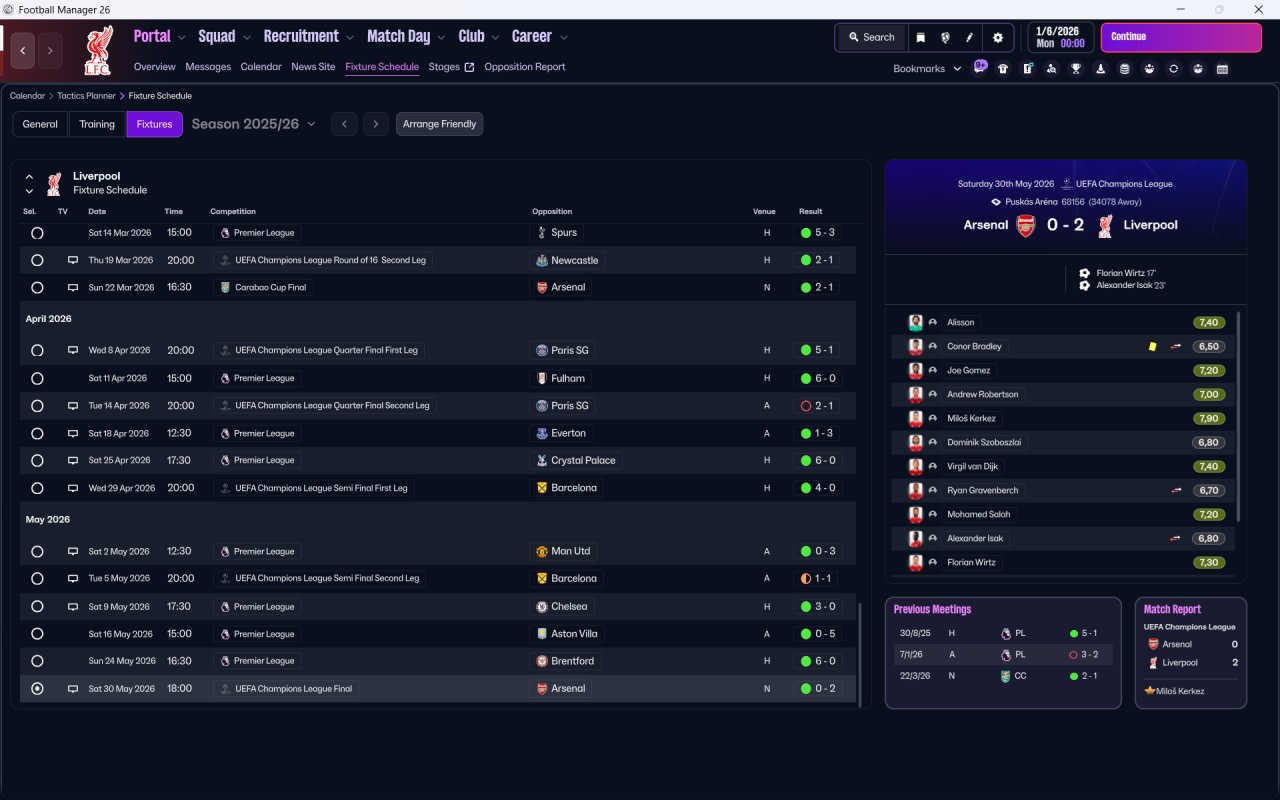This screenshot has height=800, width=1280.
Task: Click the goal icon next to Florian Wirtz 17'
Action: pos(1084,273)
